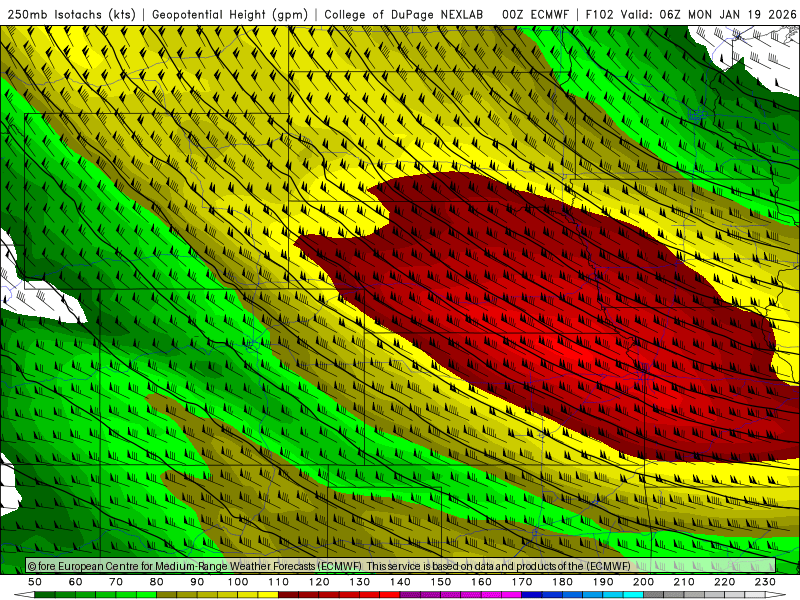Click the legend label '200'

click(643, 582)
